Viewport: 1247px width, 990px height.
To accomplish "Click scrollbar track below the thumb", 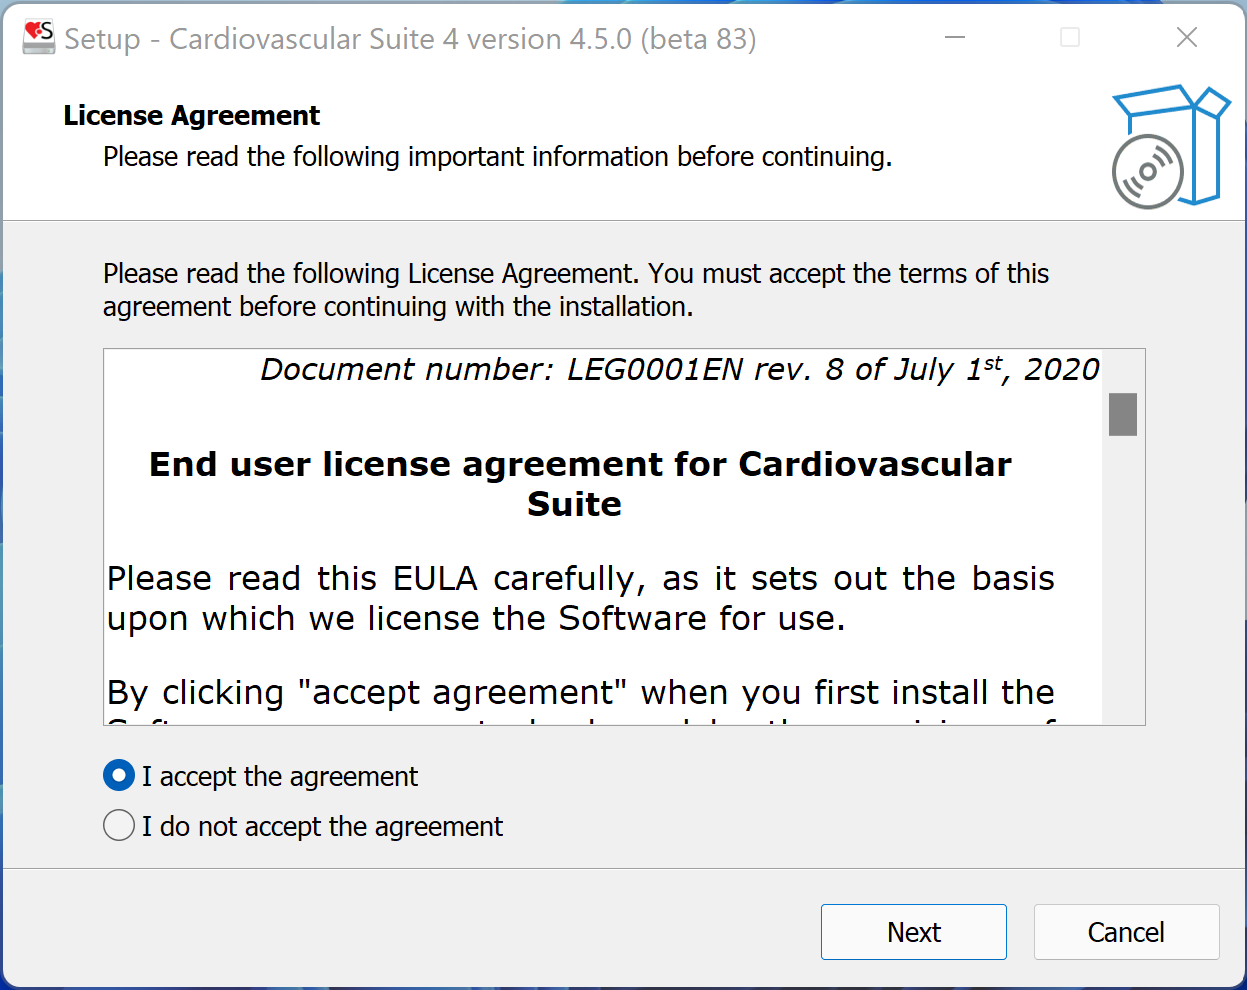I will (1123, 580).
